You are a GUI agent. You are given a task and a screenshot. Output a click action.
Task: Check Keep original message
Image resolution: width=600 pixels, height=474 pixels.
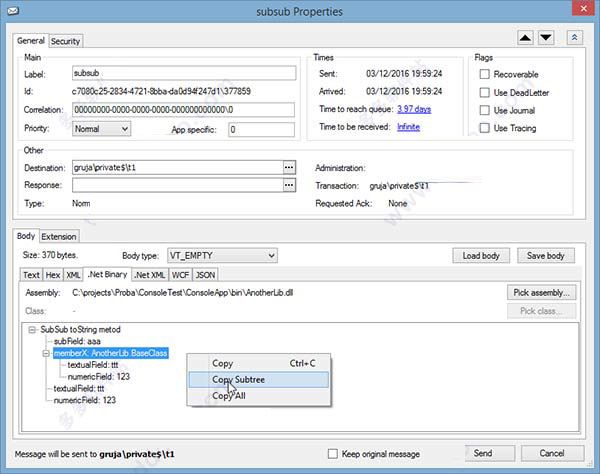333,454
